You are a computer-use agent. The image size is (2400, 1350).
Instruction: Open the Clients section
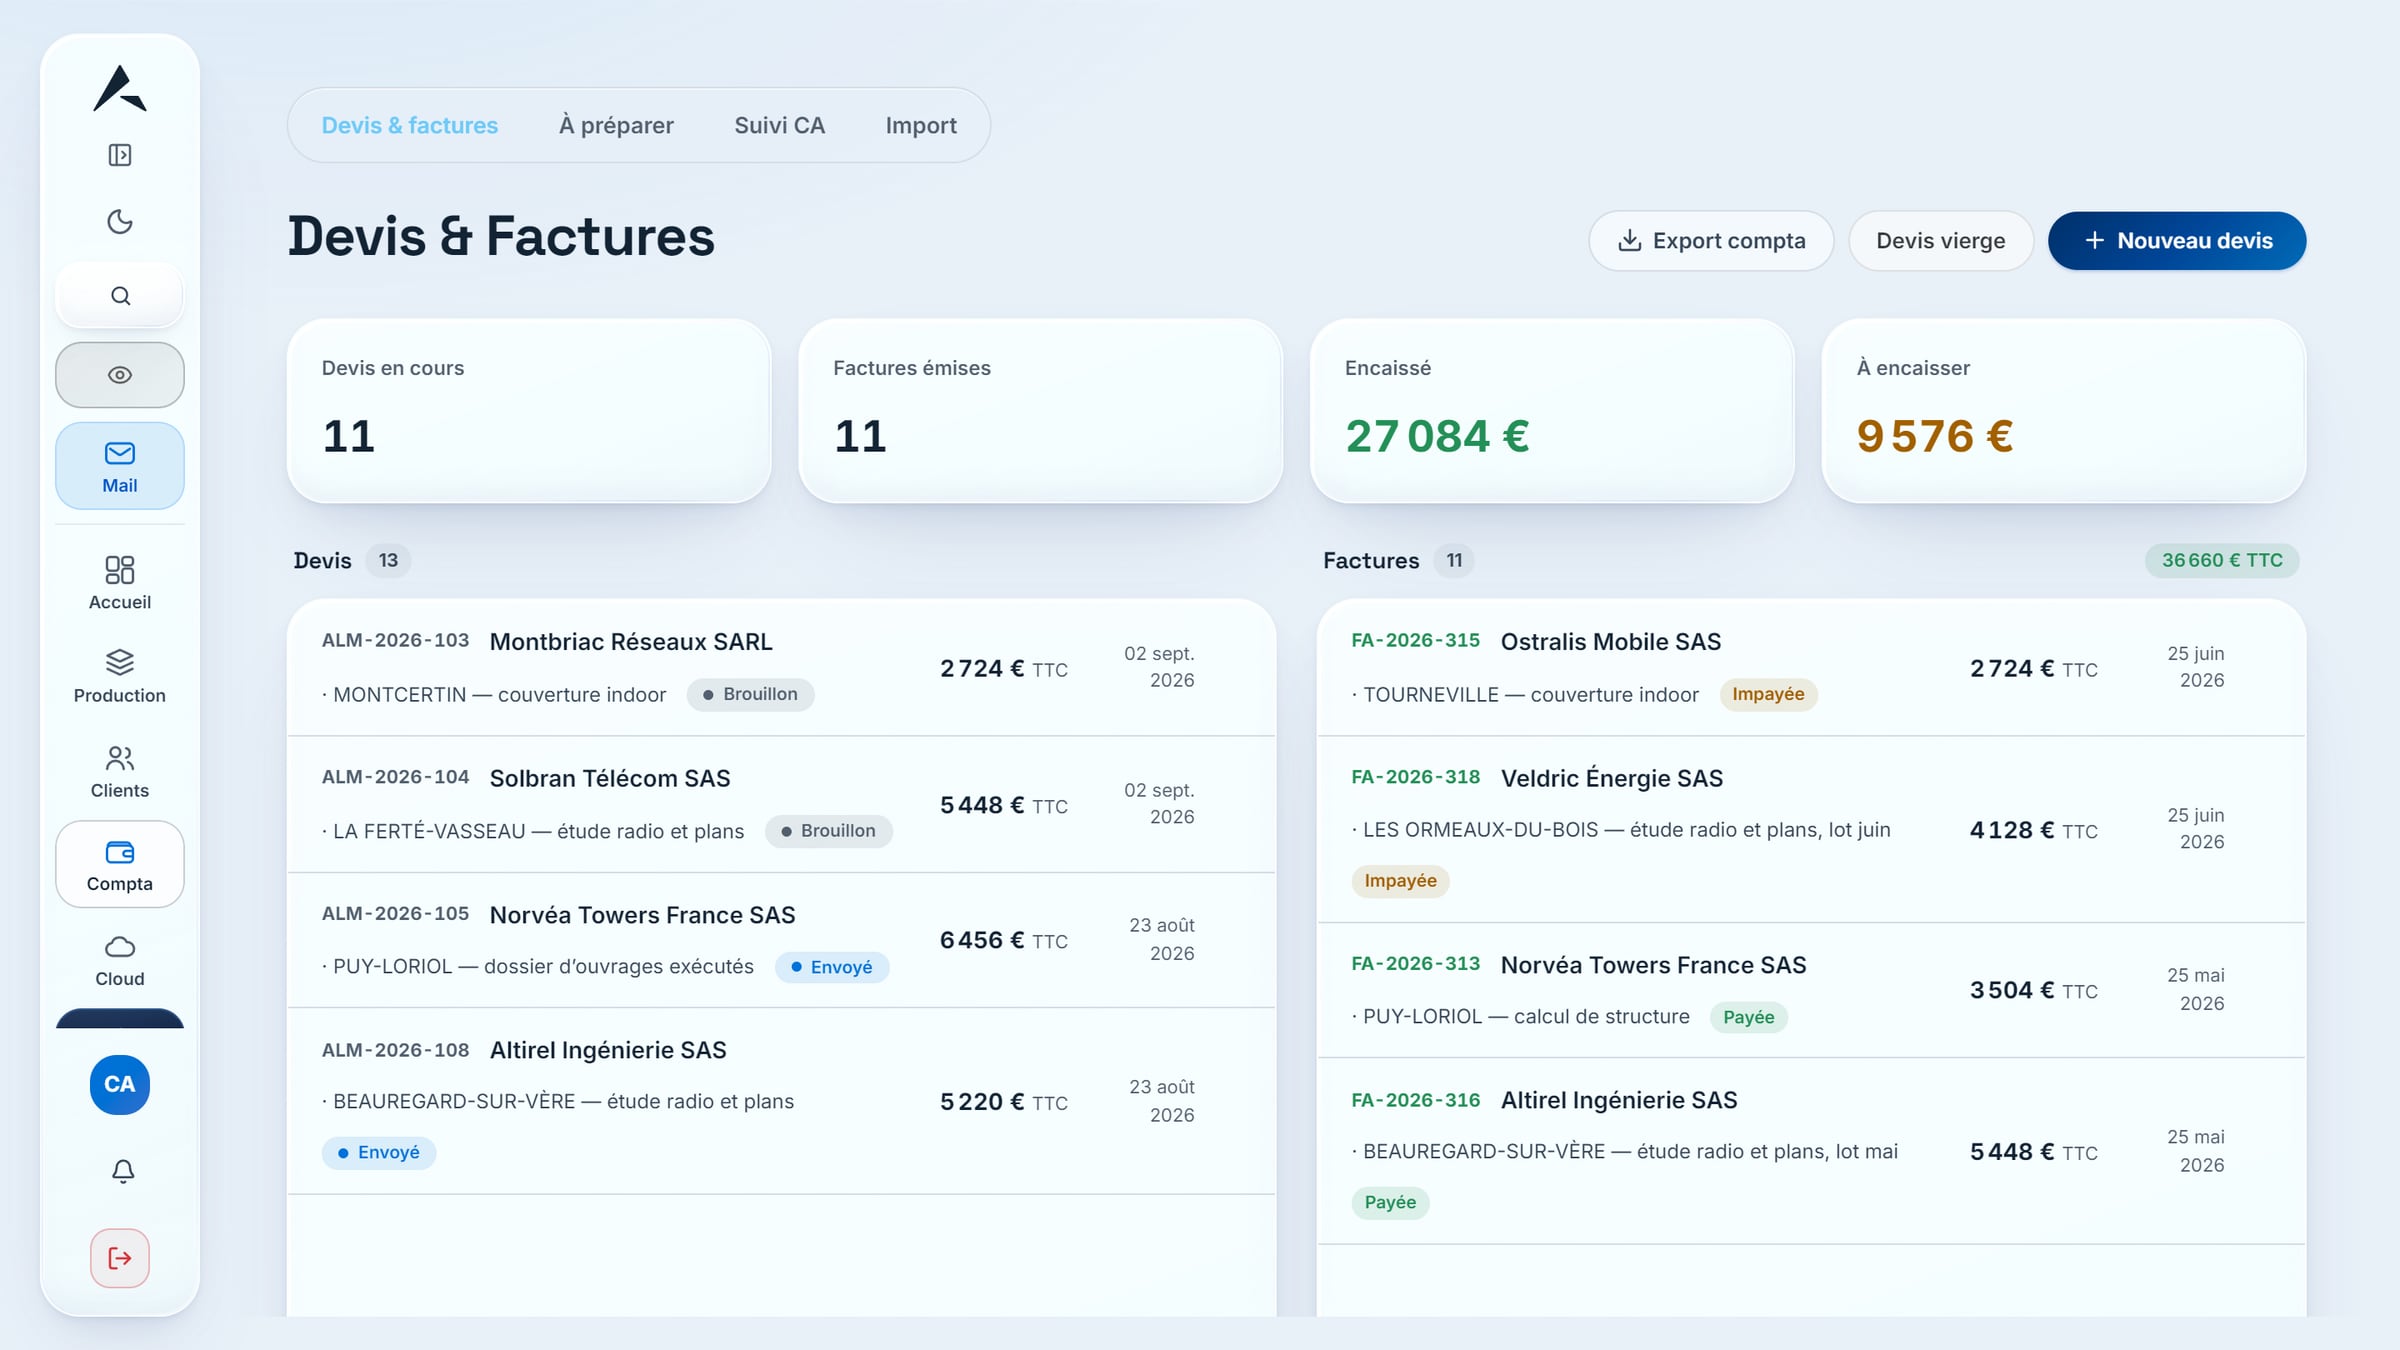(120, 771)
